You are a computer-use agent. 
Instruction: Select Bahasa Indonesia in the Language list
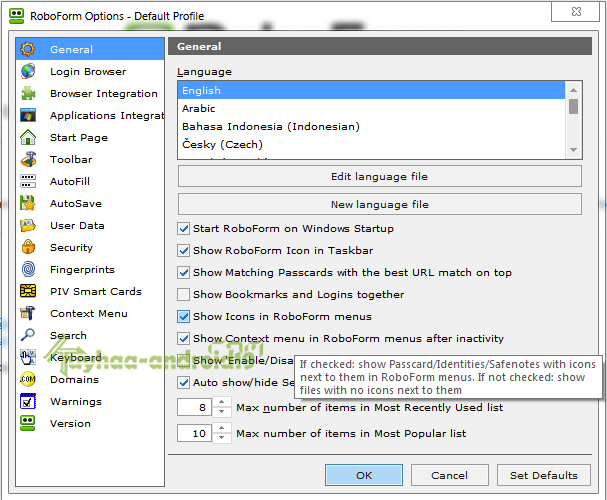click(371, 127)
